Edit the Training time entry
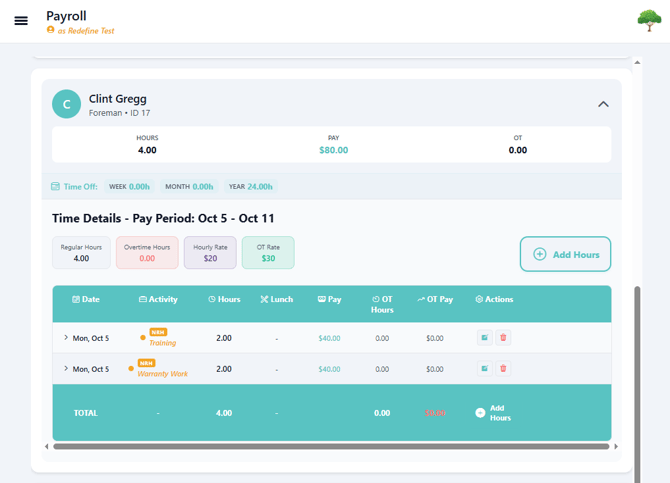670x483 pixels. click(x=485, y=338)
